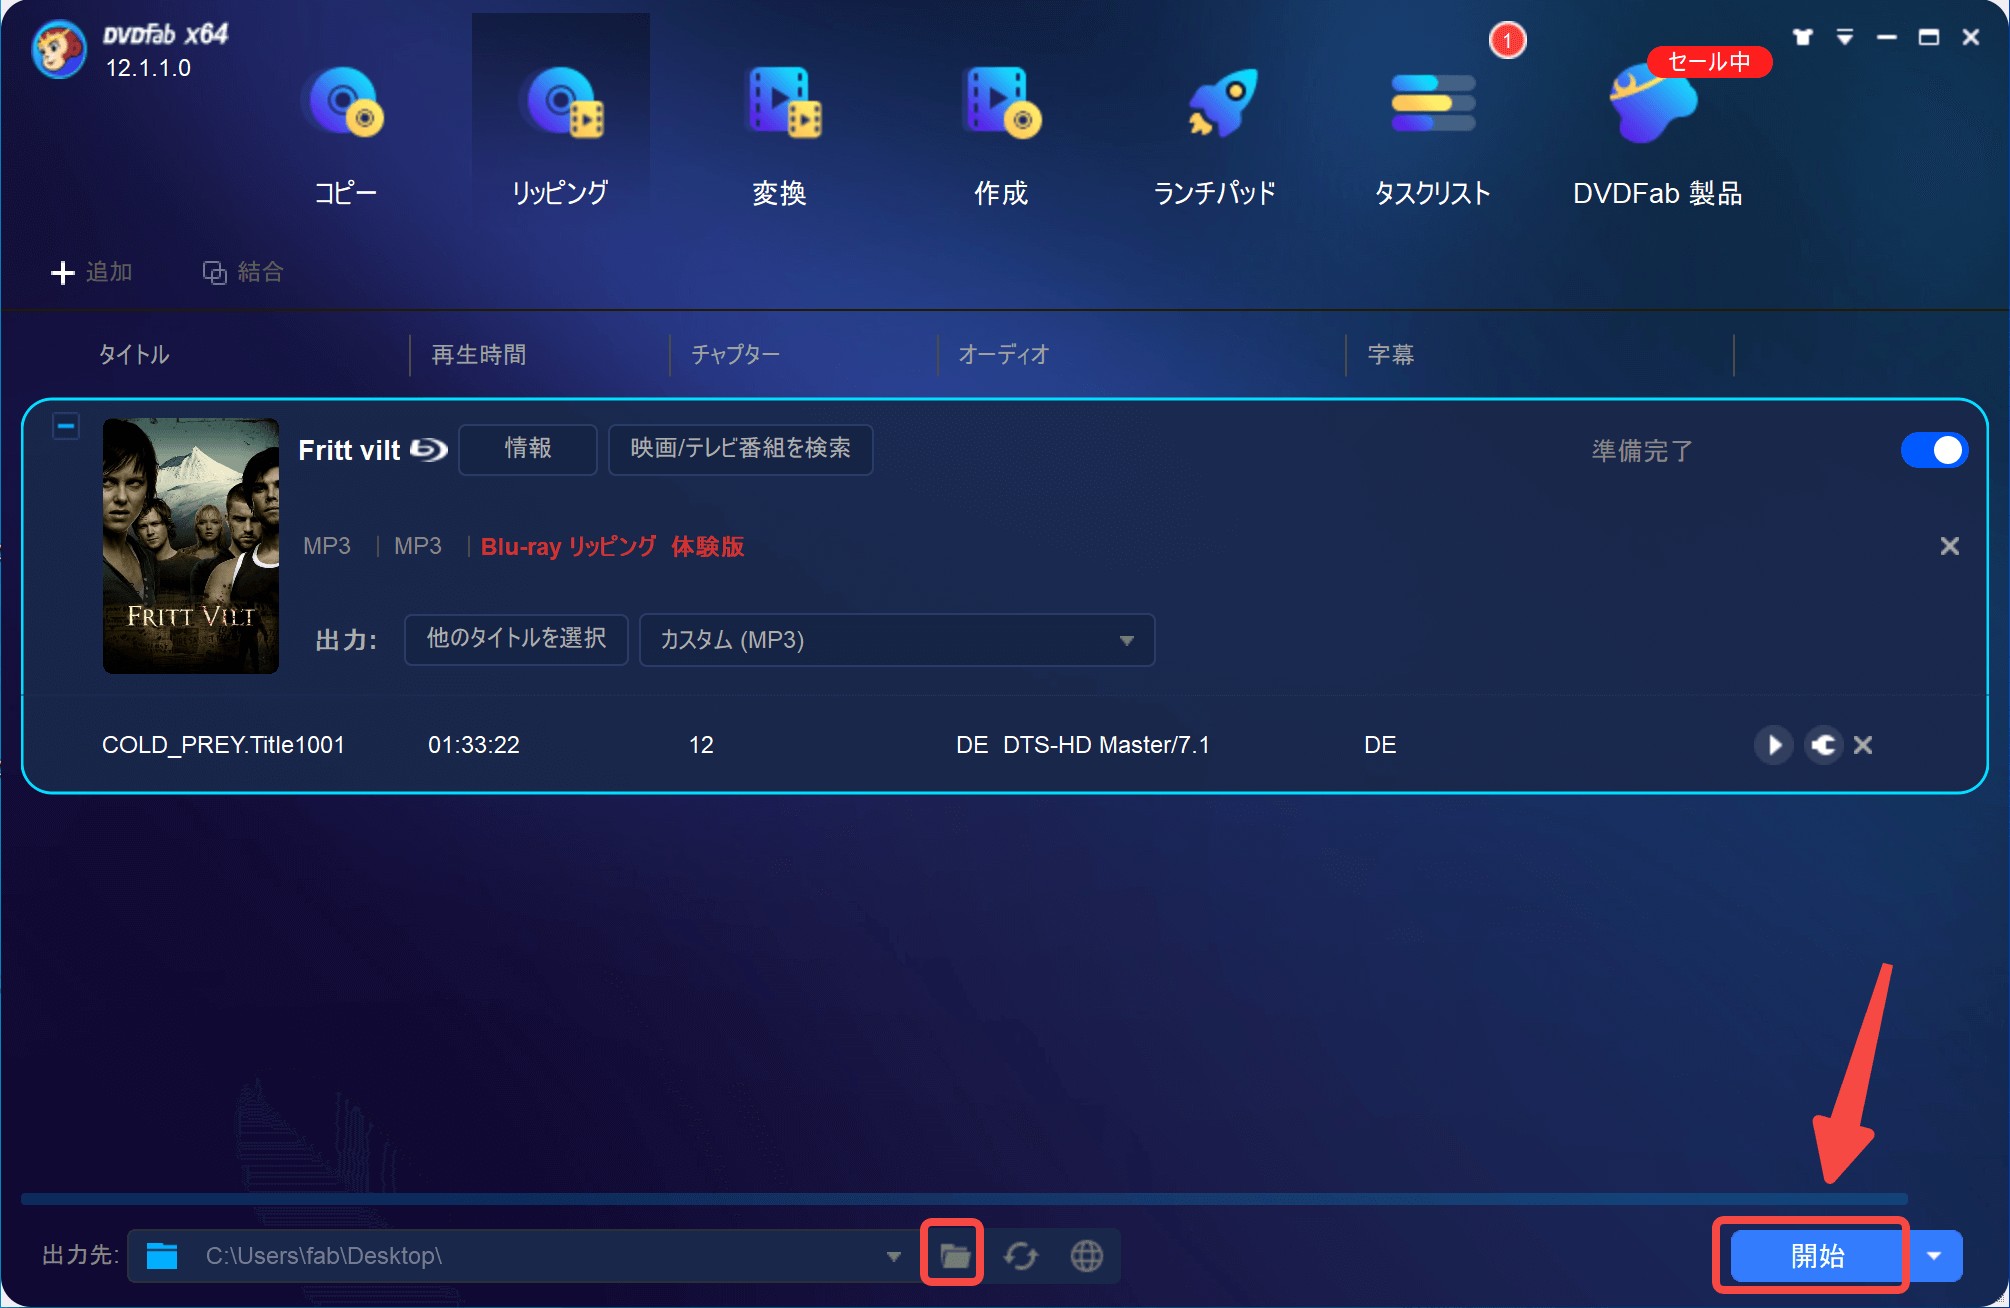Click the Blu-ray disc icon beside Fritt vilt

tap(429, 450)
